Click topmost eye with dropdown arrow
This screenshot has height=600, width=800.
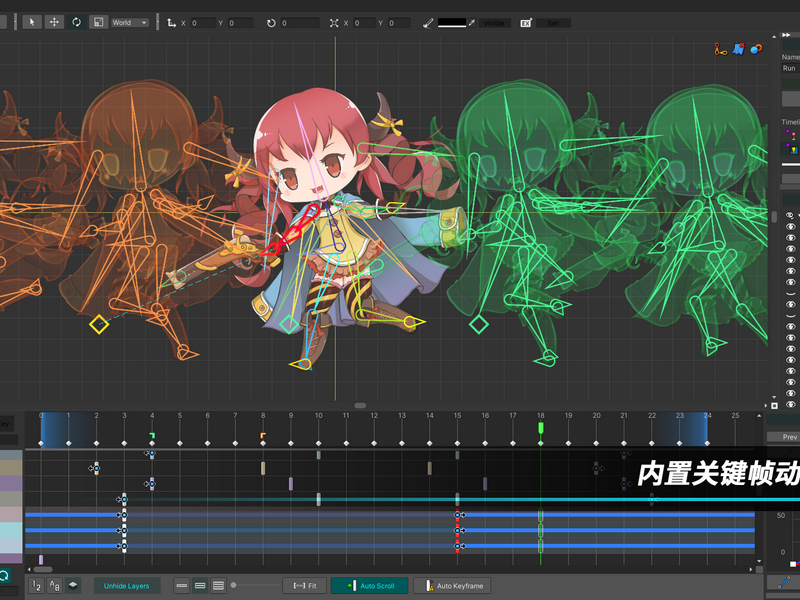coord(791,215)
